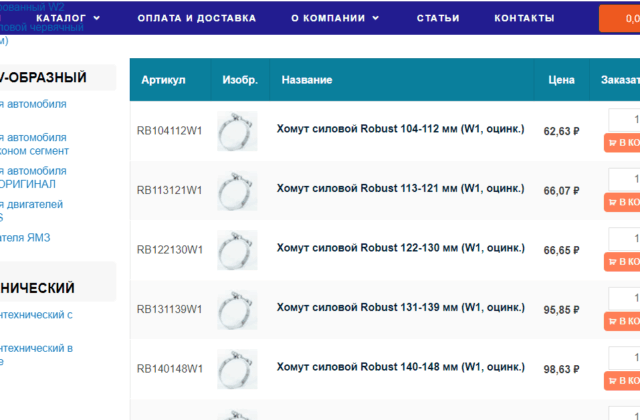Expand the О КОМПАНИИ menu
Screen dimensions: 640x420
pos(335,18)
